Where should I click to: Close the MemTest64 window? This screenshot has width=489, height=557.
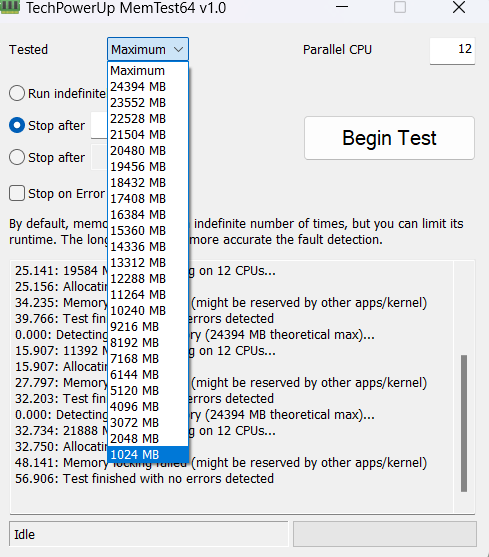459,7
